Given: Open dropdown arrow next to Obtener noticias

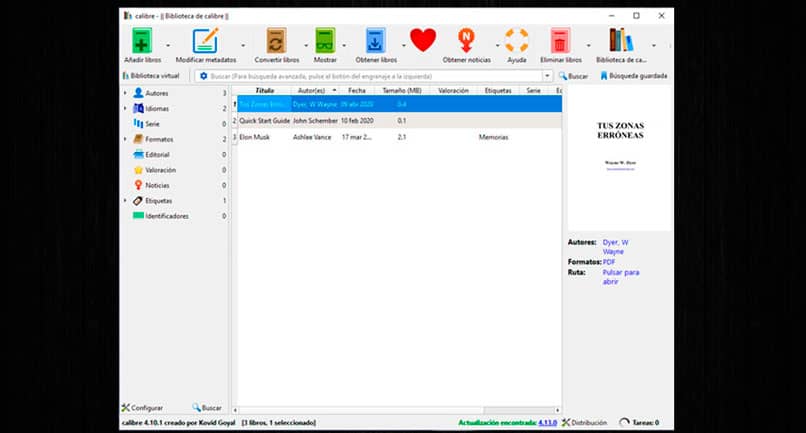Looking at the screenshot, I should point(497,46).
